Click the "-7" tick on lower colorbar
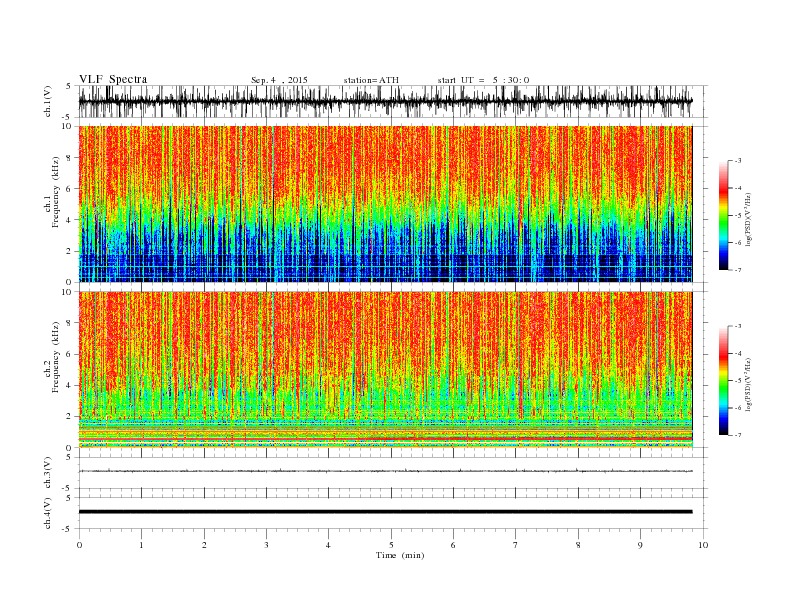792x612 pixels. coord(738,435)
